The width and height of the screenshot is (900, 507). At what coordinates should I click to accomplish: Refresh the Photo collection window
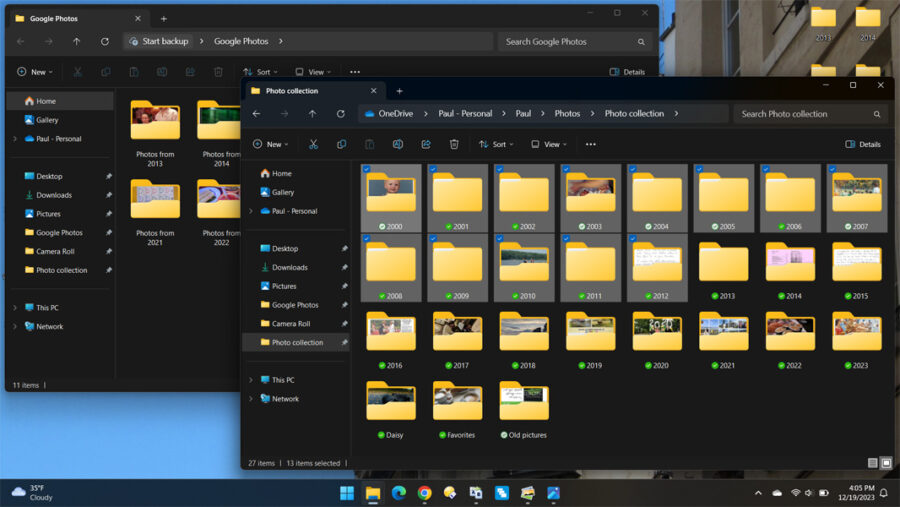tap(341, 114)
